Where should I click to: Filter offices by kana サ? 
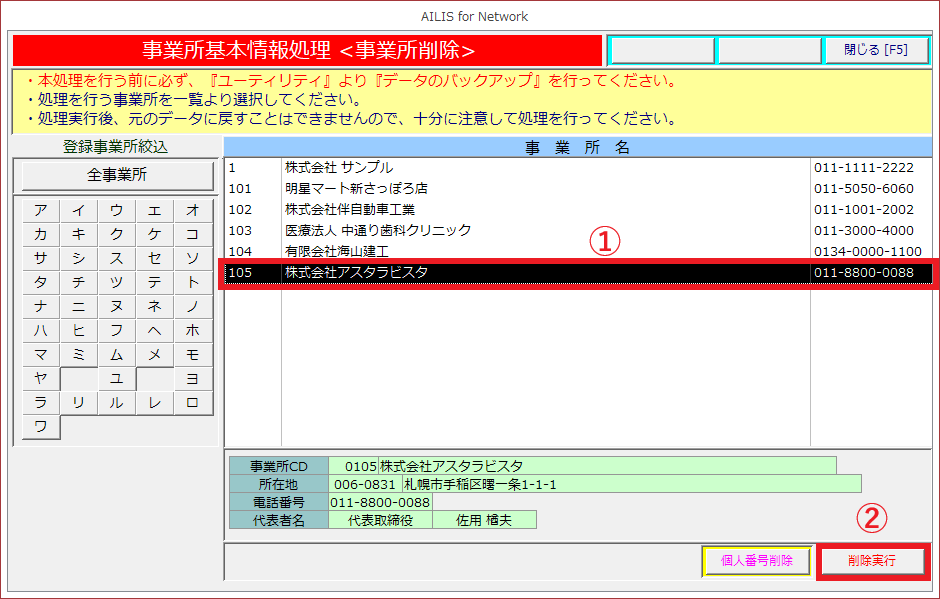pyautogui.click(x=41, y=259)
